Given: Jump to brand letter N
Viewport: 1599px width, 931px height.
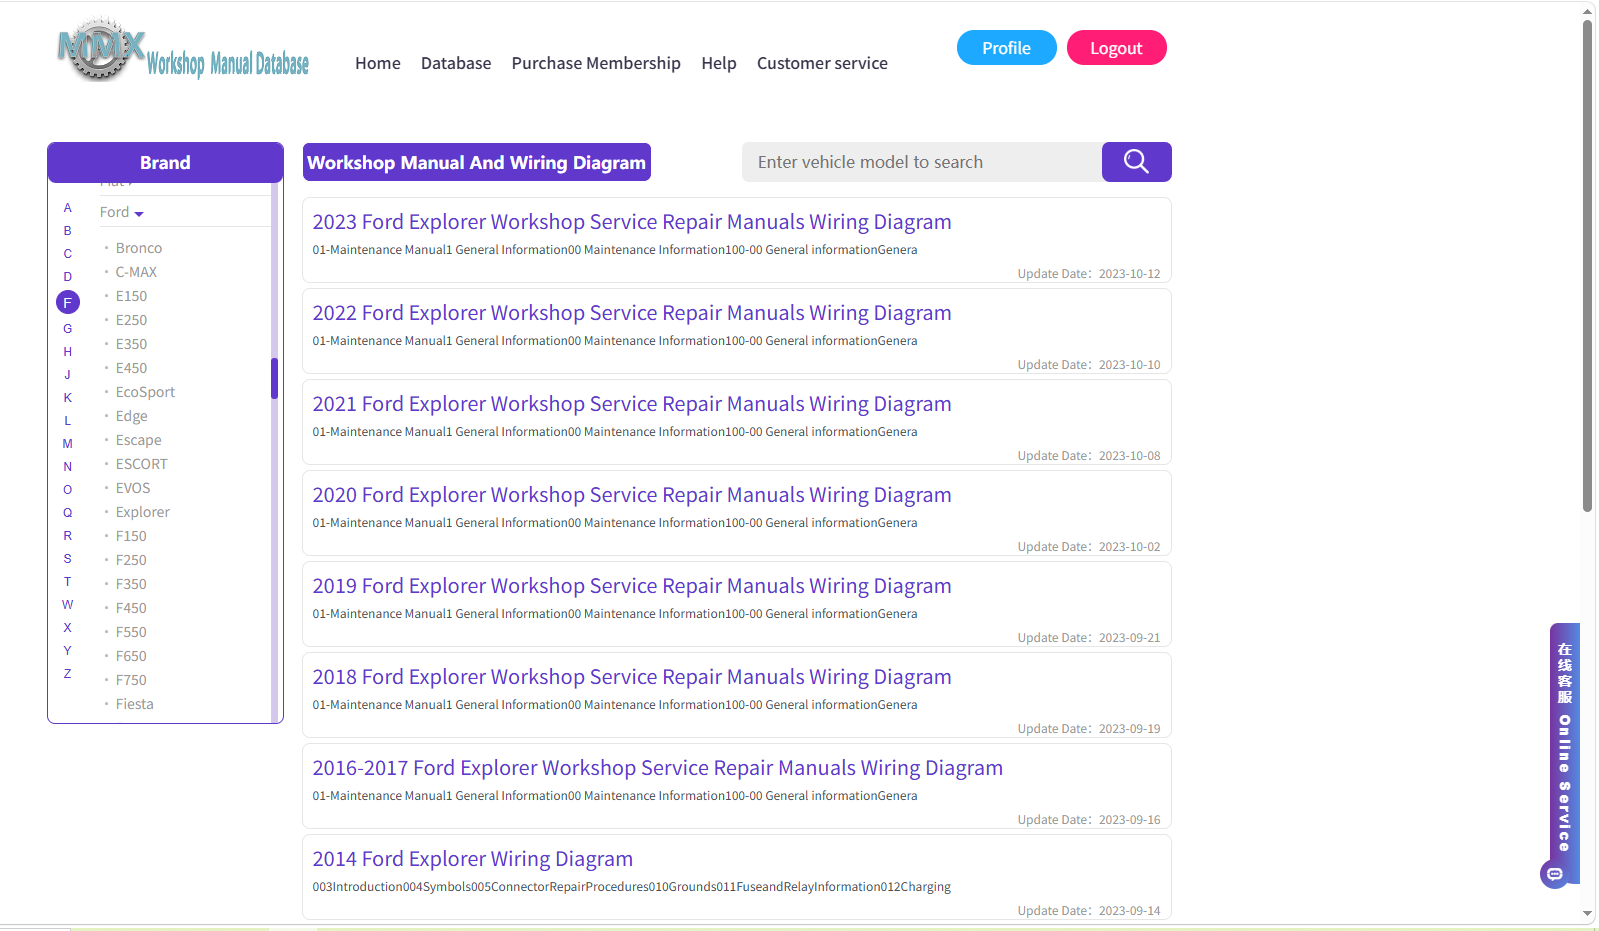Looking at the screenshot, I should 68,467.
